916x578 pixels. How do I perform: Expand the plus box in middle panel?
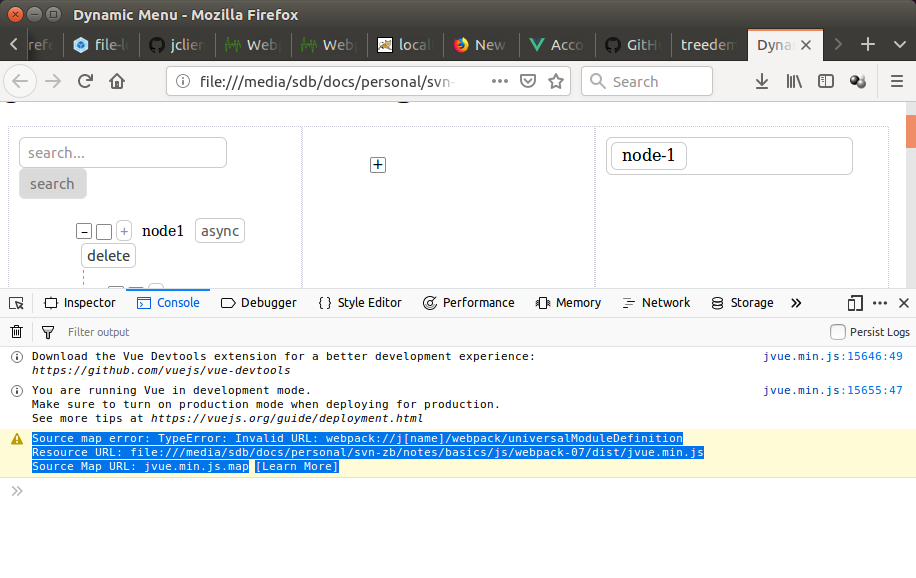coord(378,165)
